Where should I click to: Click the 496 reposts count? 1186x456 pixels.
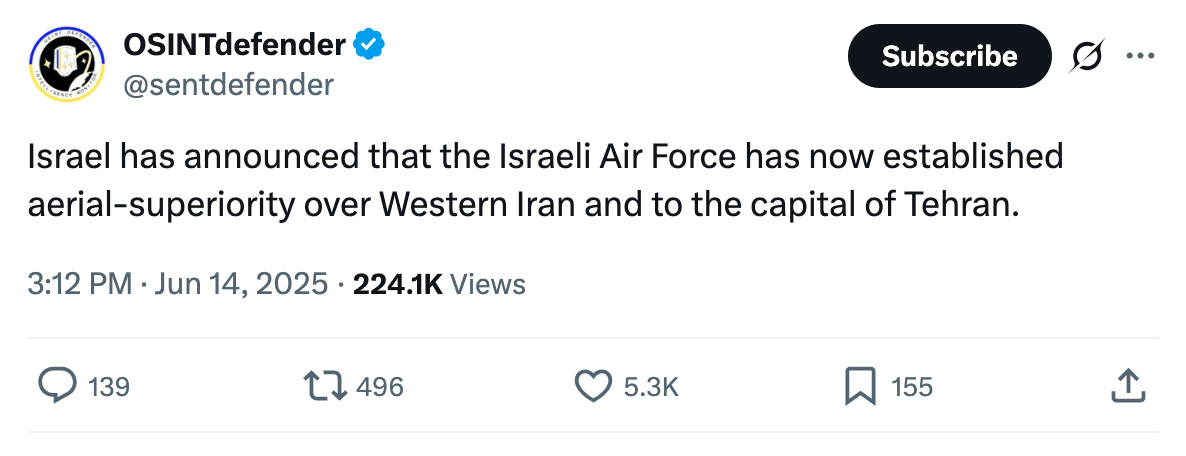point(380,387)
